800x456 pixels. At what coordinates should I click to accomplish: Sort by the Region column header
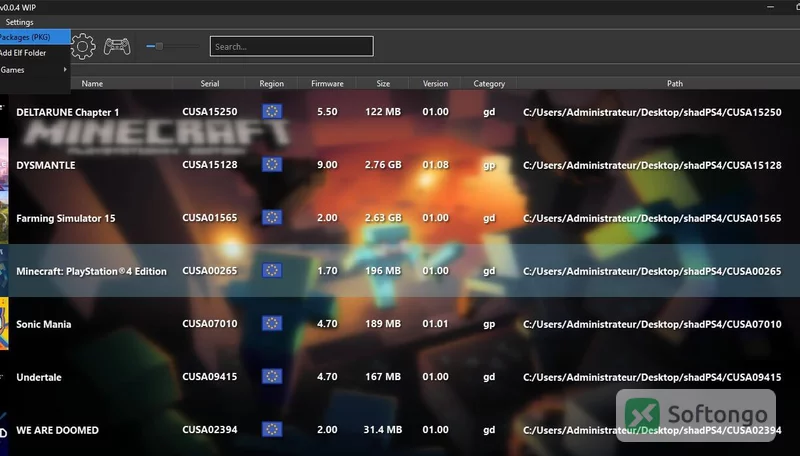pos(271,84)
